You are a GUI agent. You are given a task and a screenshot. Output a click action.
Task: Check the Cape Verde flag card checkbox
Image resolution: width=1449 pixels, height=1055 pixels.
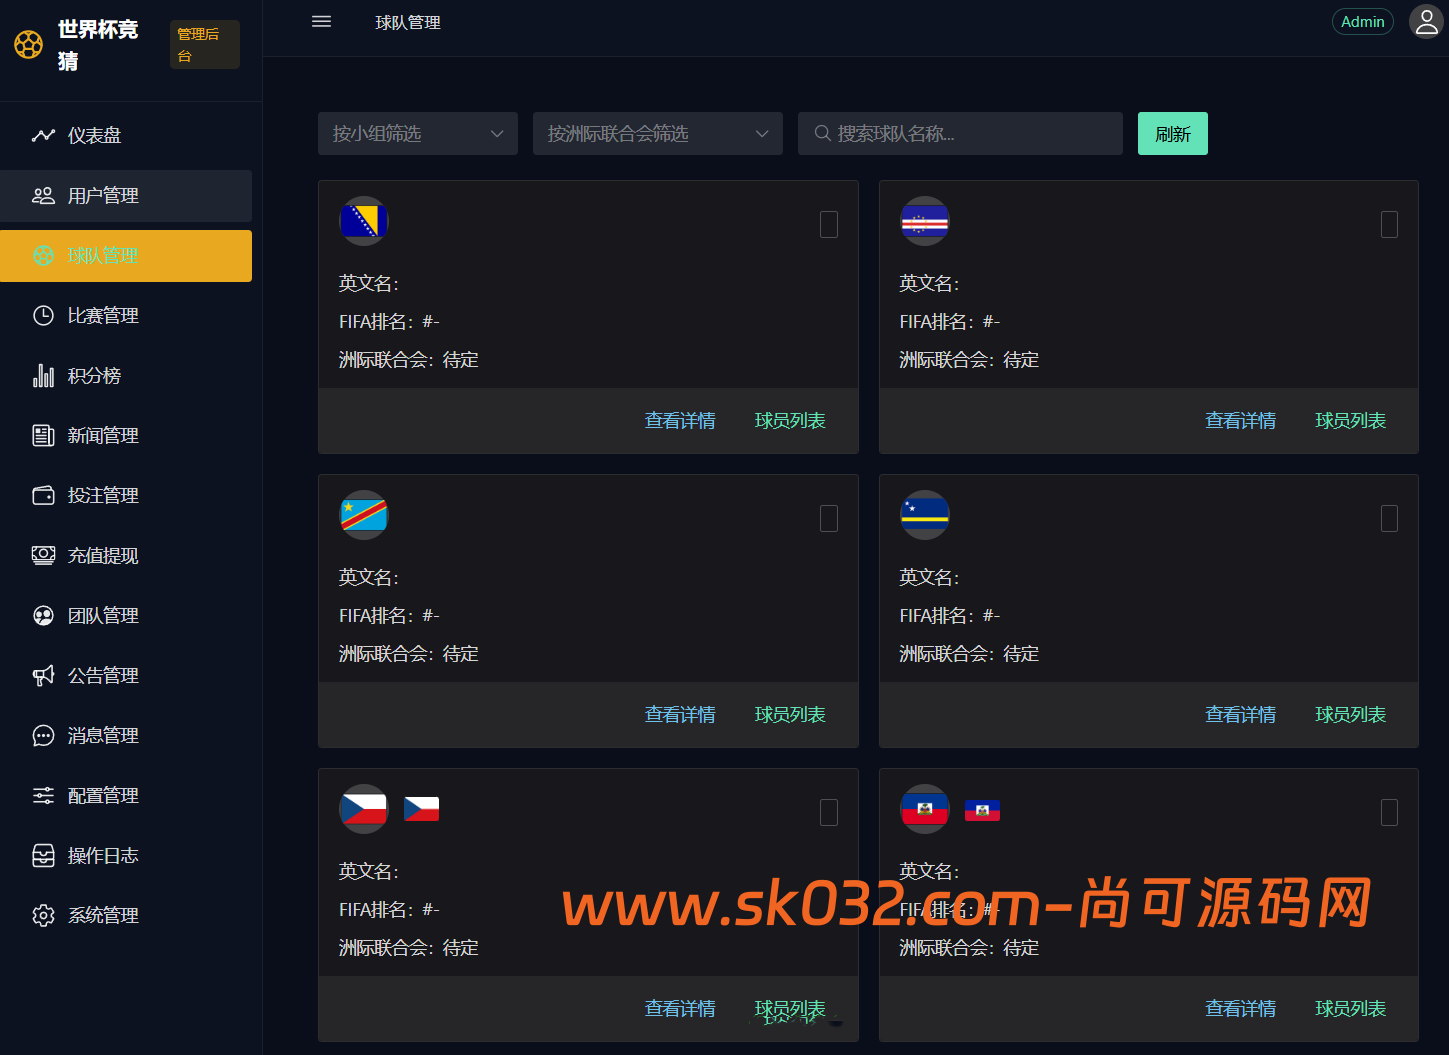(x=1389, y=224)
